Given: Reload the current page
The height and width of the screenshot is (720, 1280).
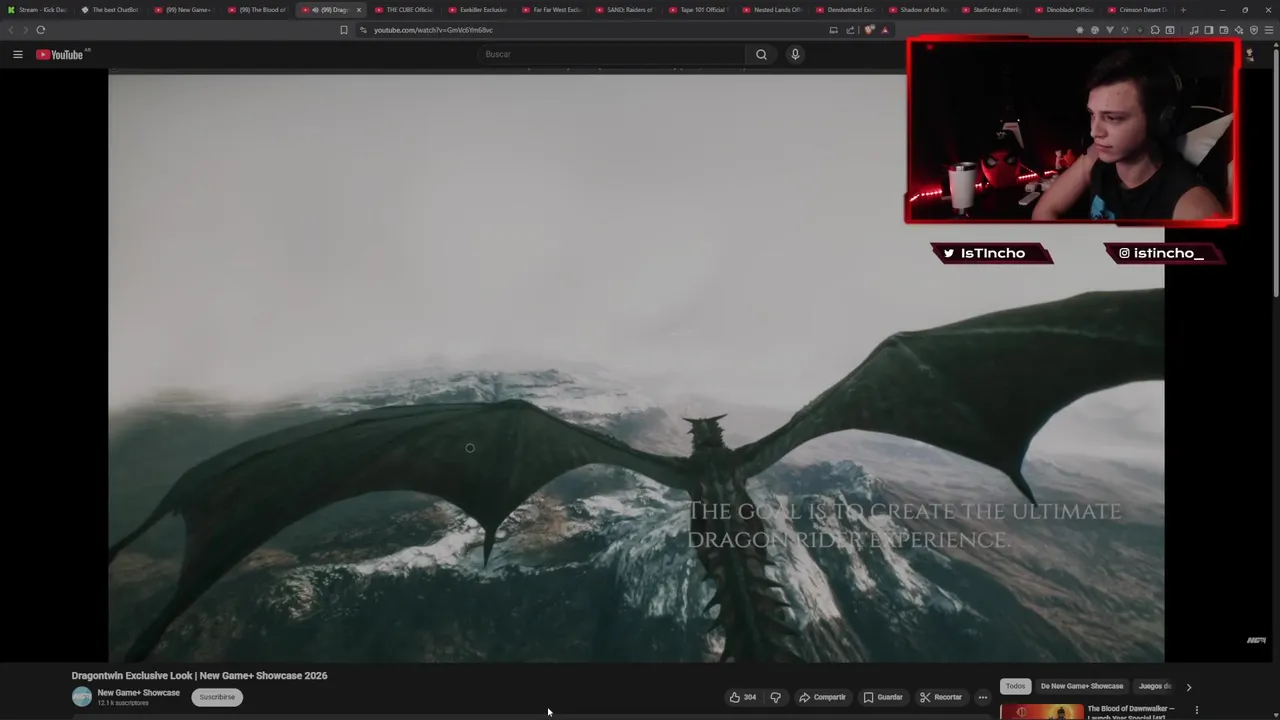Looking at the screenshot, I should click(40, 30).
